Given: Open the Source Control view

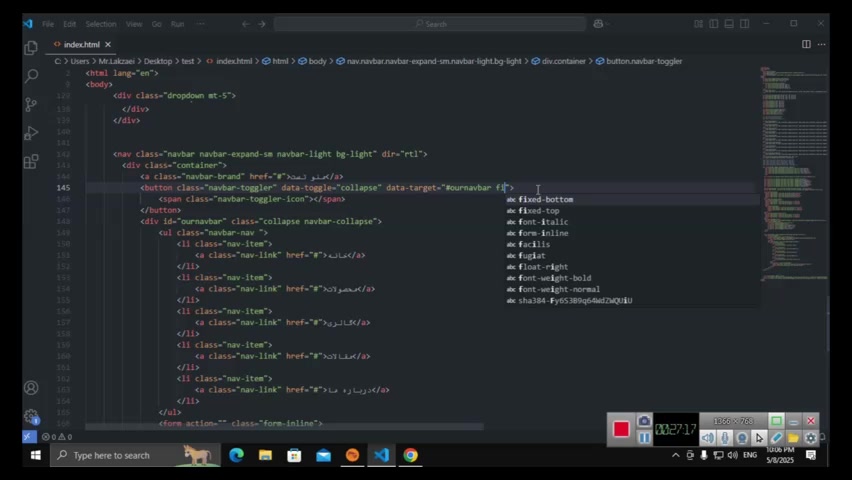Looking at the screenshot, I should click(31, 104).
